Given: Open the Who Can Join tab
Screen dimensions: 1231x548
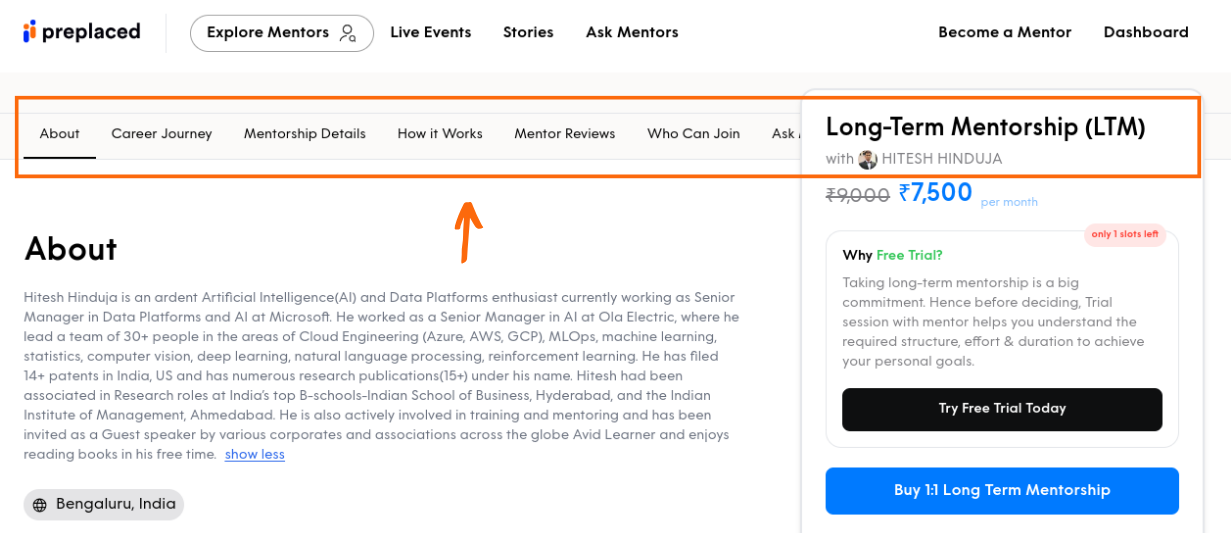Looking at the screenshot, I should 693,134.
